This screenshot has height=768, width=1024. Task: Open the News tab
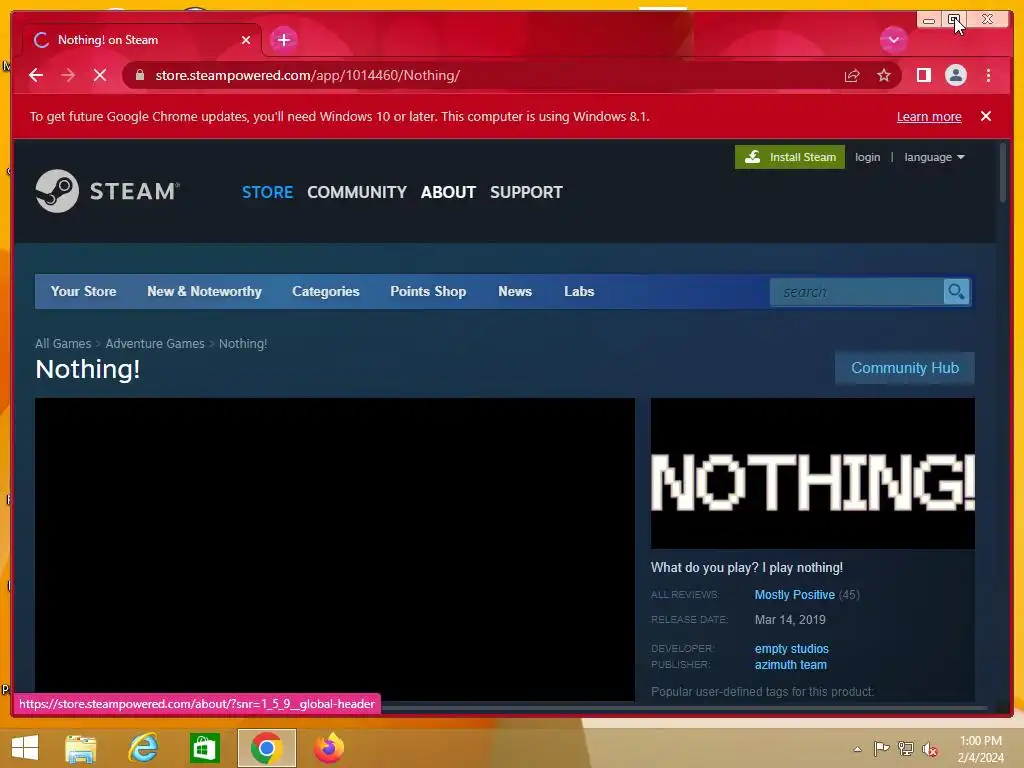pos(515,291)
